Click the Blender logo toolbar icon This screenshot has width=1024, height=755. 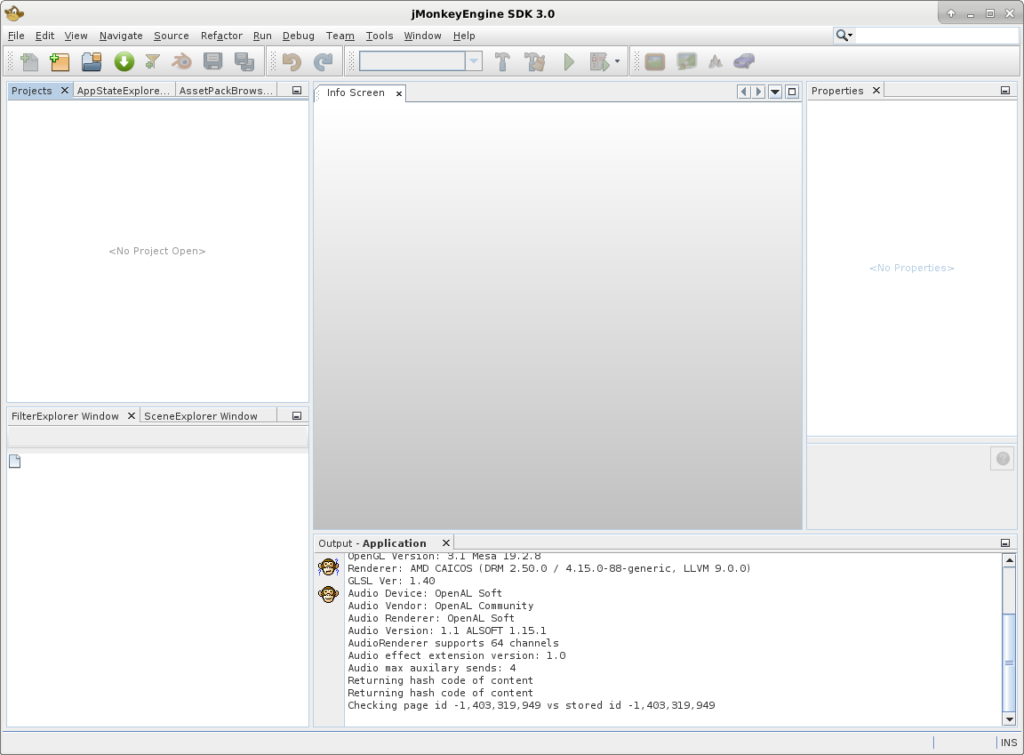coord(181,62)
